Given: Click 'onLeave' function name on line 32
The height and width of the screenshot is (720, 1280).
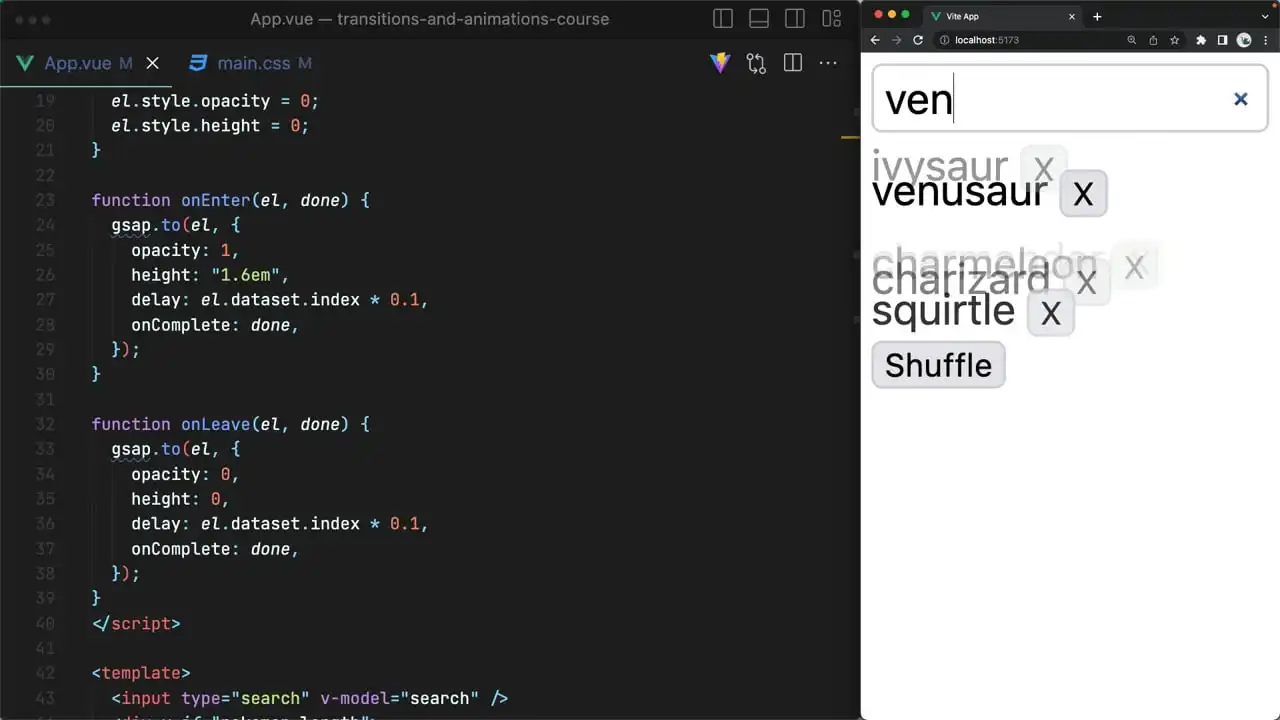Looking at the screenshot, I should pos(215,424).
